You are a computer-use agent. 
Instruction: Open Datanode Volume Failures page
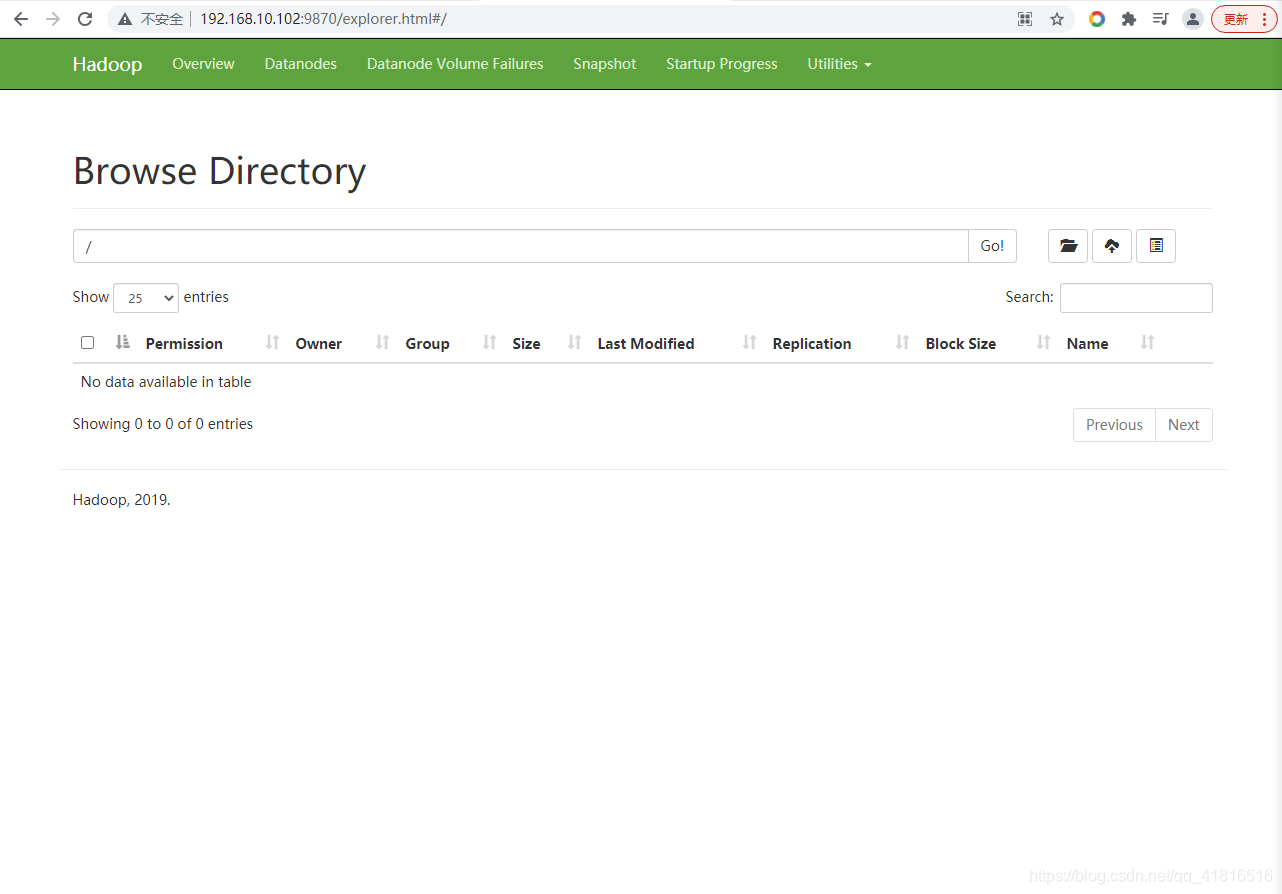tap(455, 64)
